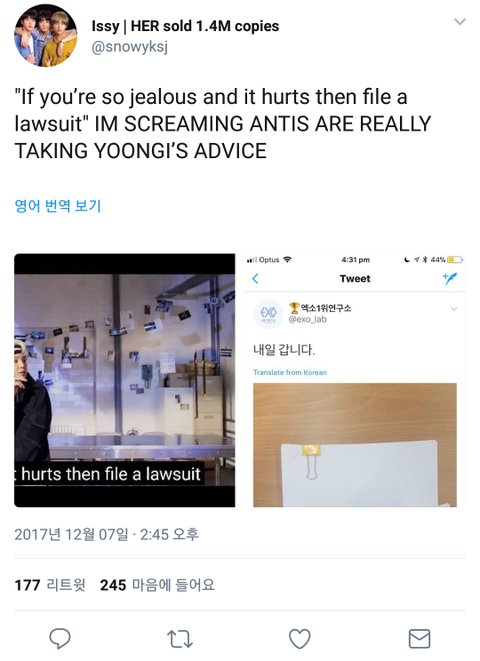Tap the back arrow in embedded screenshot
This screenshot has width=480, height=661.
pos(255,278)
